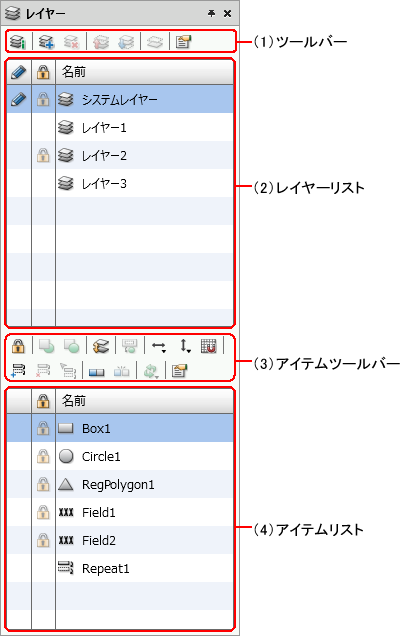Viewport: 400px width, 636px height.
Task: Pin the レイヤー panel
Action: [x=211, y=13]
